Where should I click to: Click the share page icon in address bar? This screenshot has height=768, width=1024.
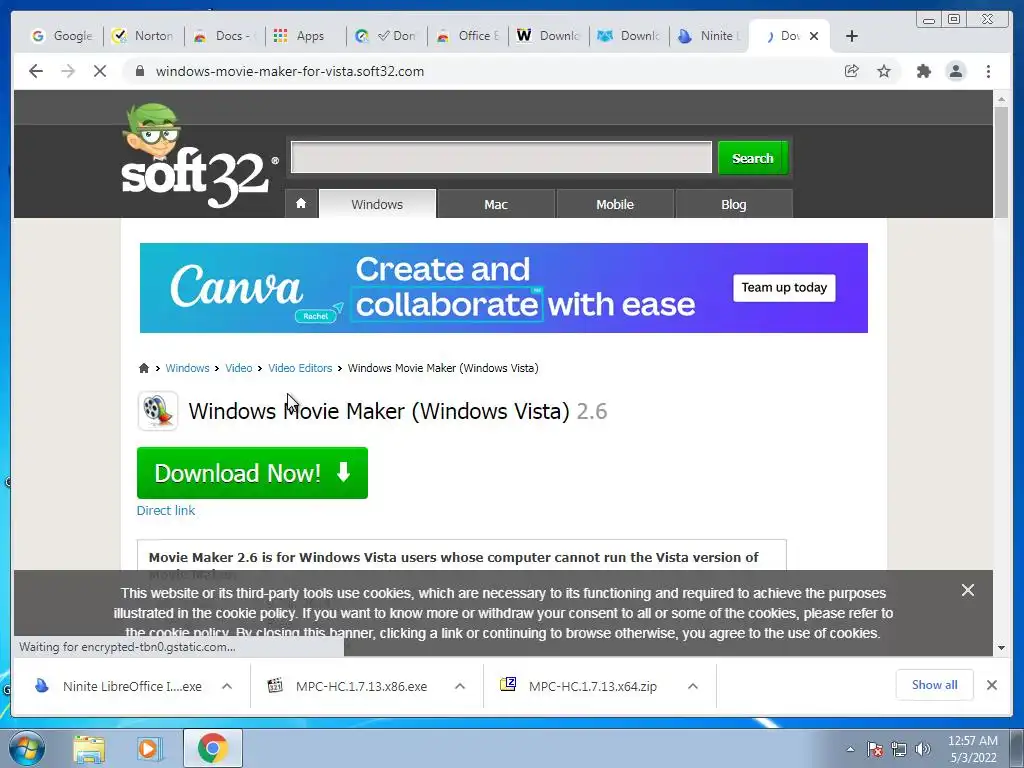pos(852,71)
